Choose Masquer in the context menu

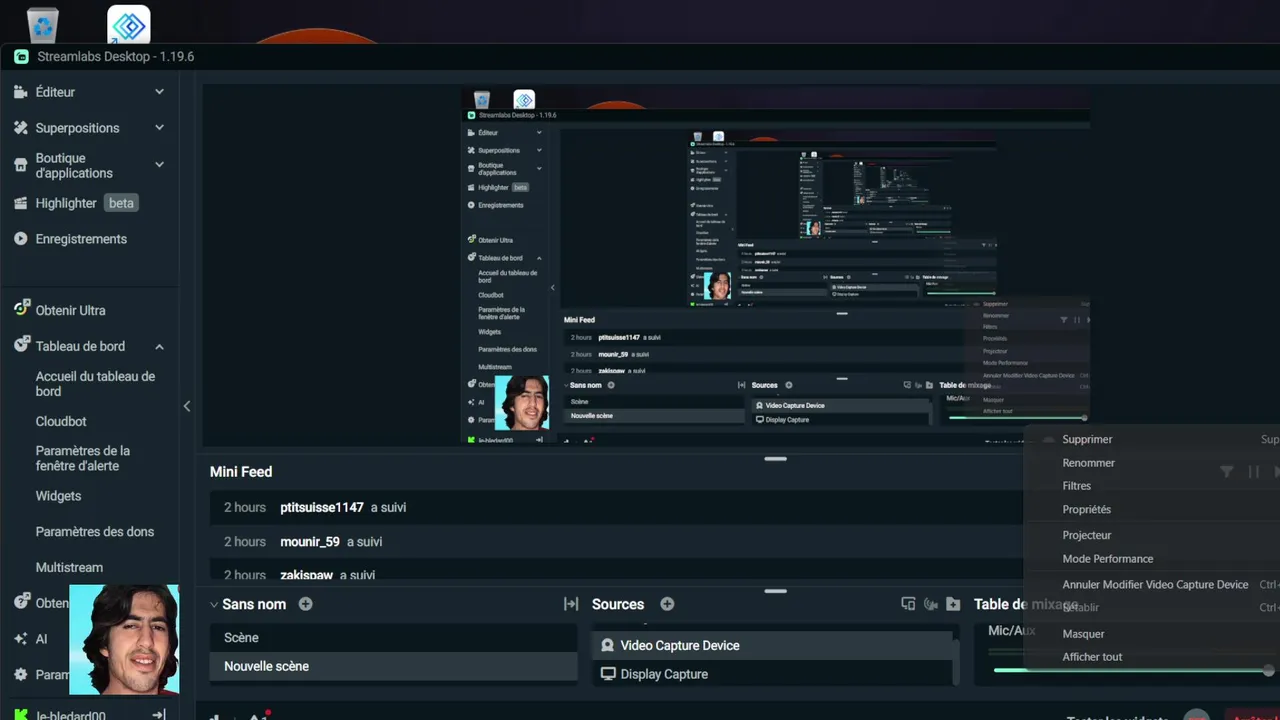click(1083, 634)
